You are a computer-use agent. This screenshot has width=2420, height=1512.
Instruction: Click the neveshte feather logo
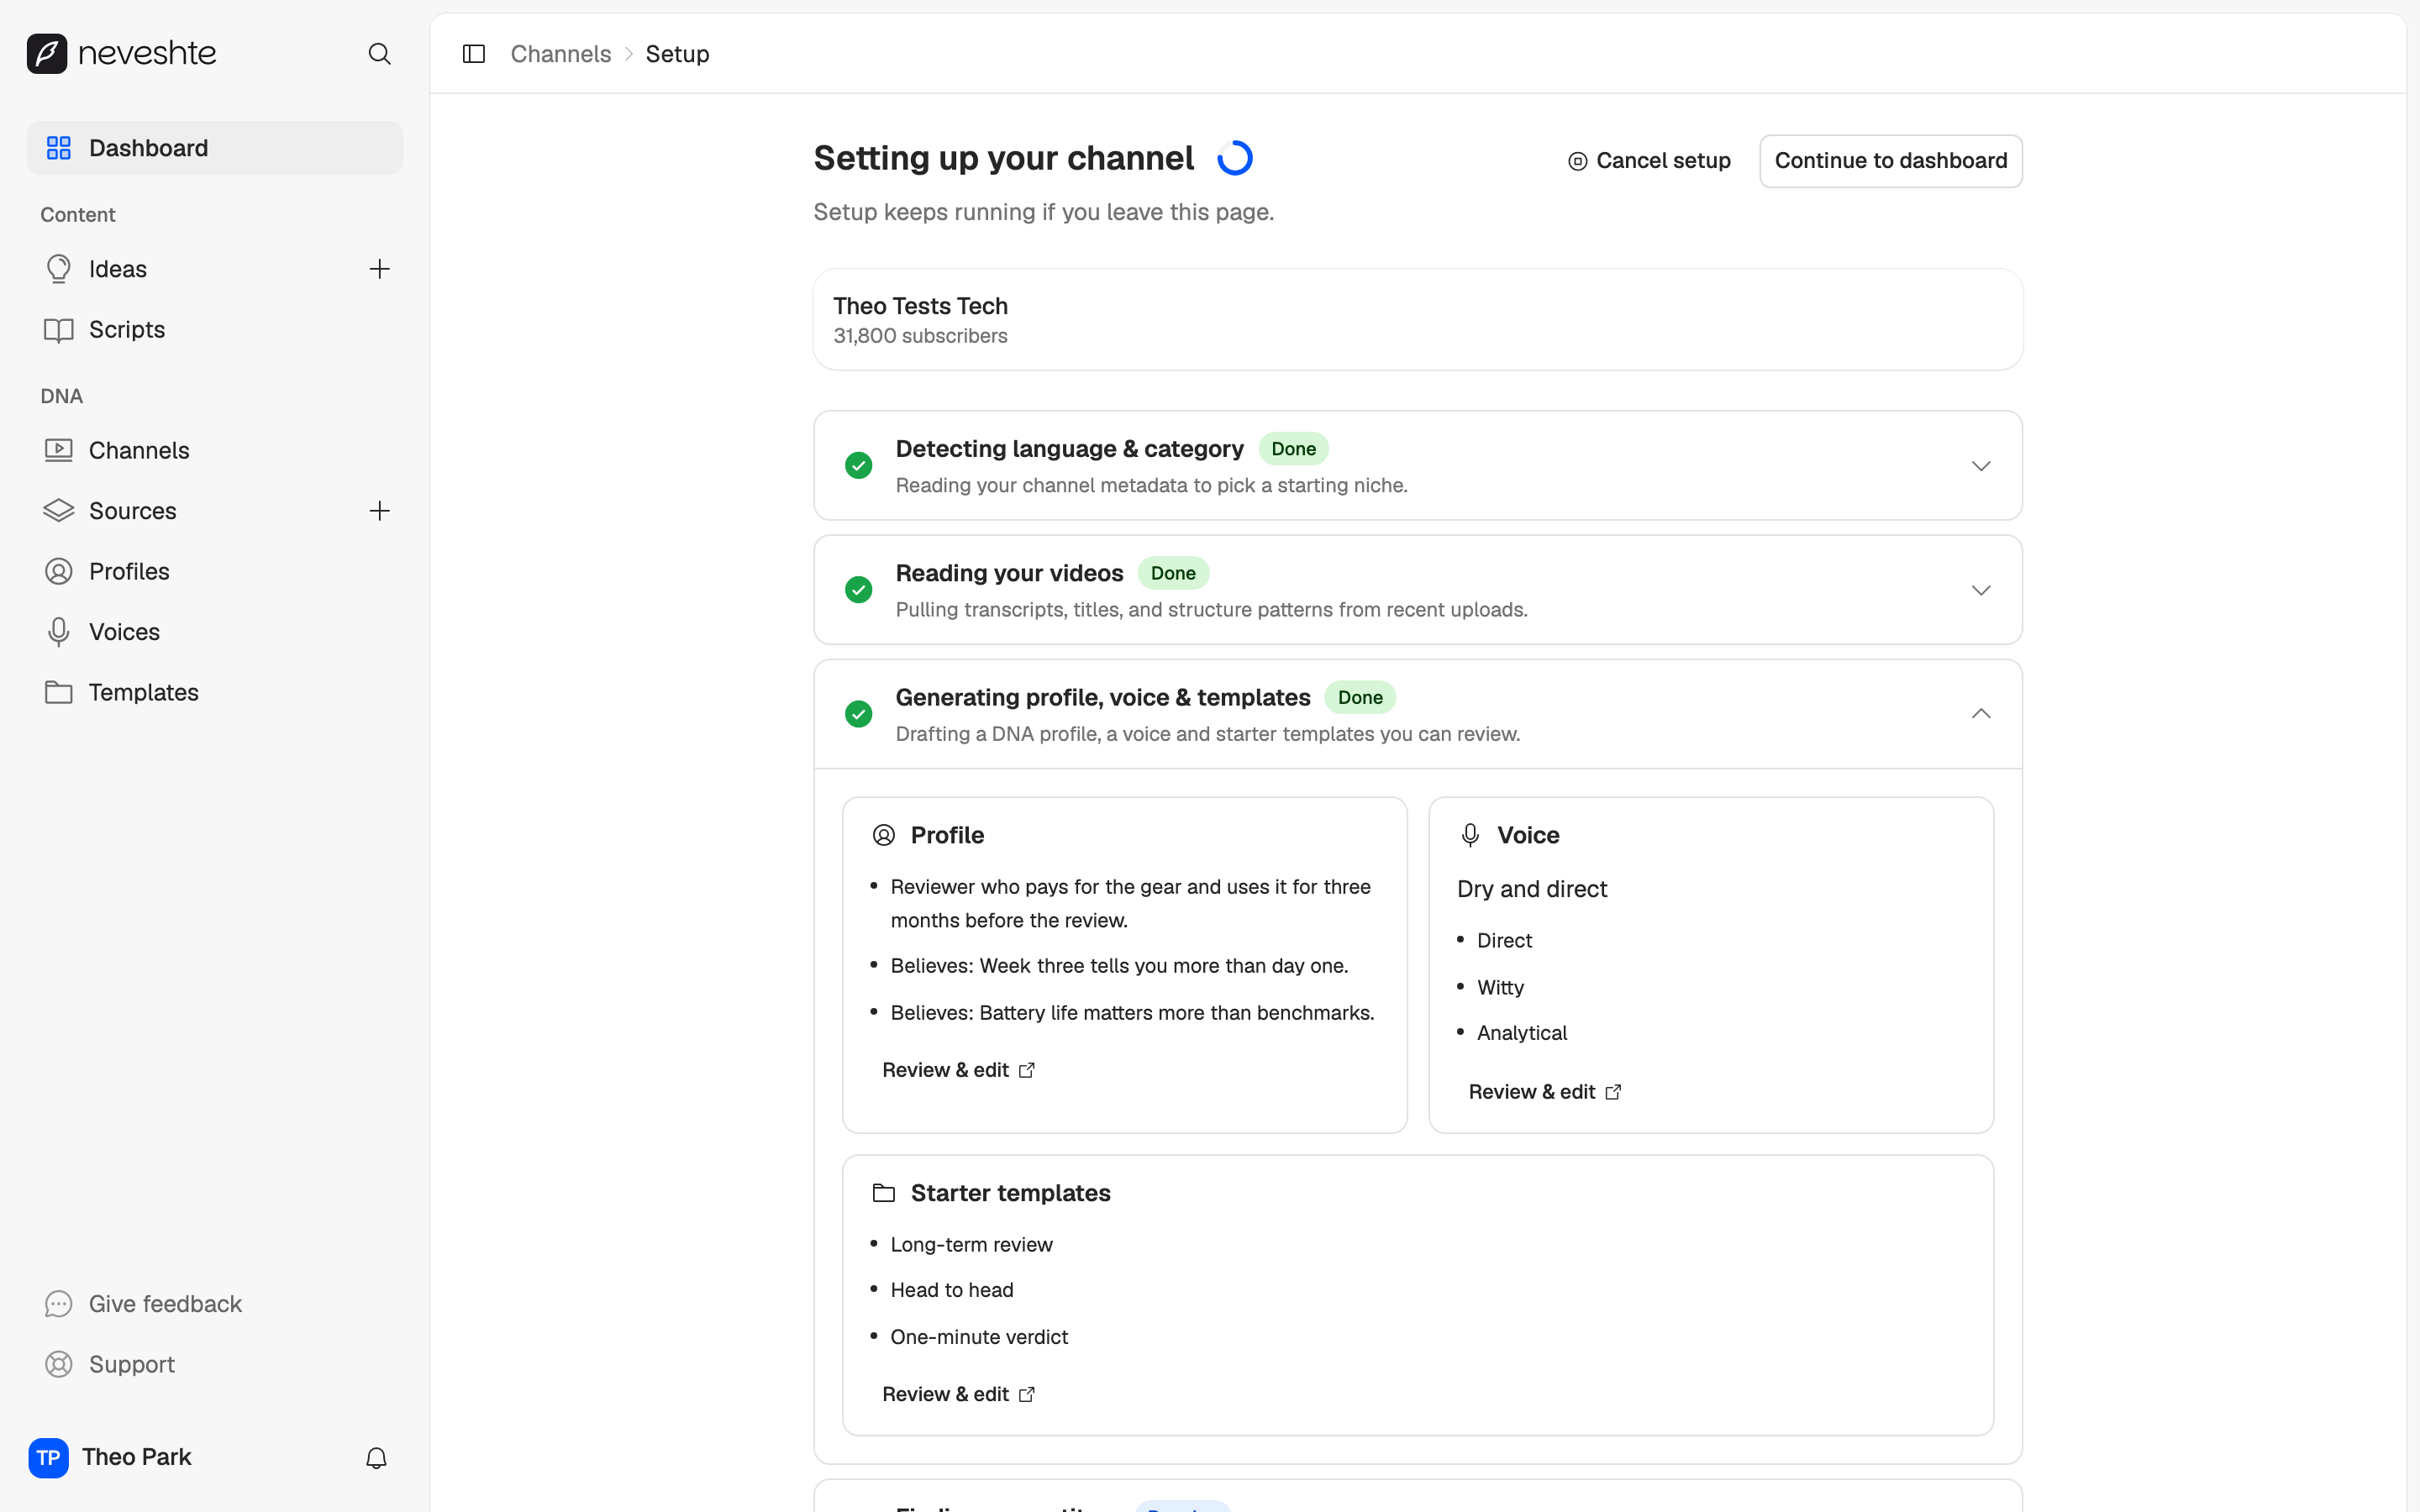[47, 53]
